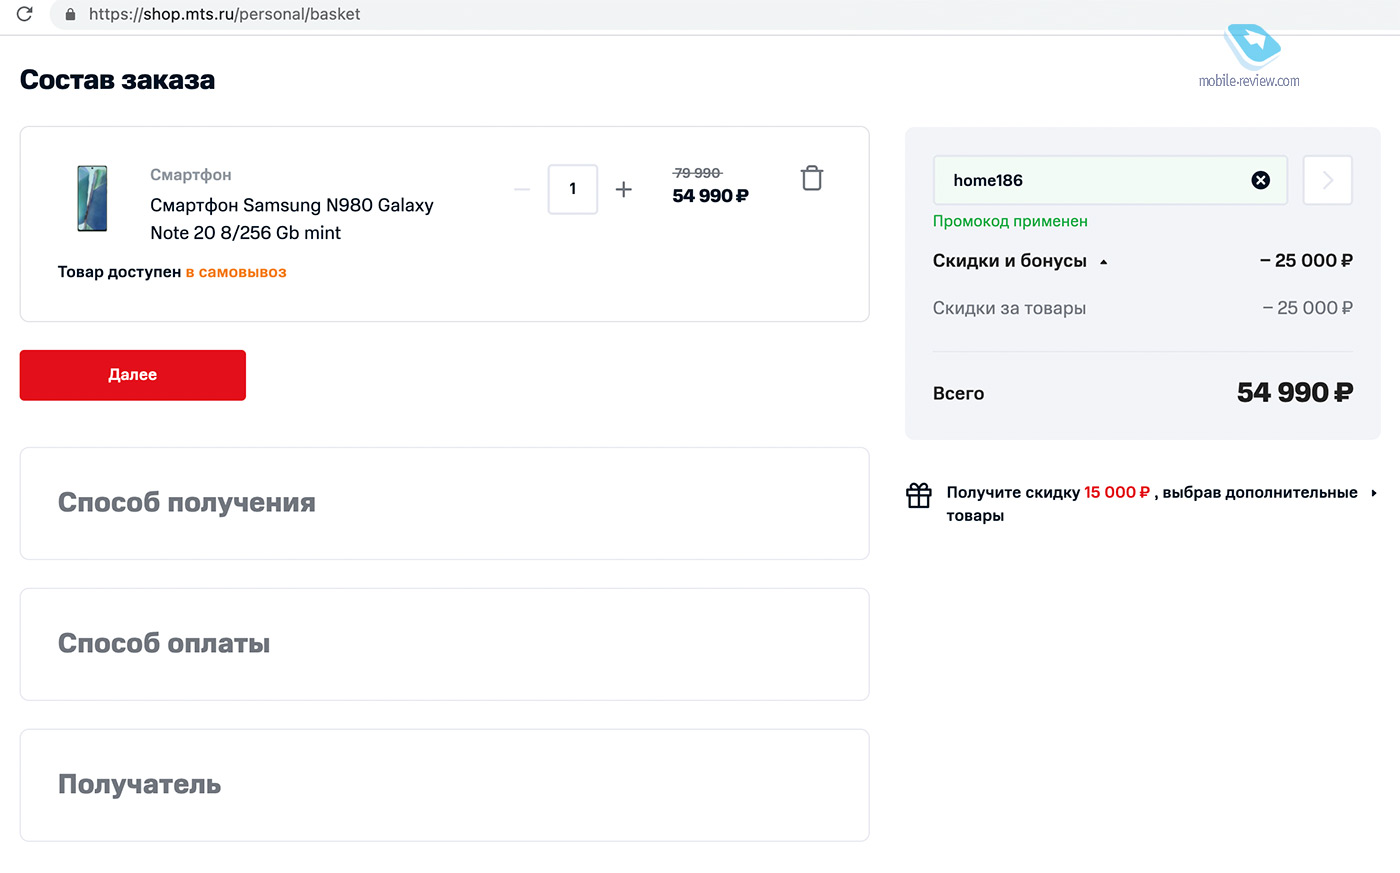Select the shop.mts.ru URL in the address bar
The width and height of the screenshot is (1400, 873).
coord(224,14)
